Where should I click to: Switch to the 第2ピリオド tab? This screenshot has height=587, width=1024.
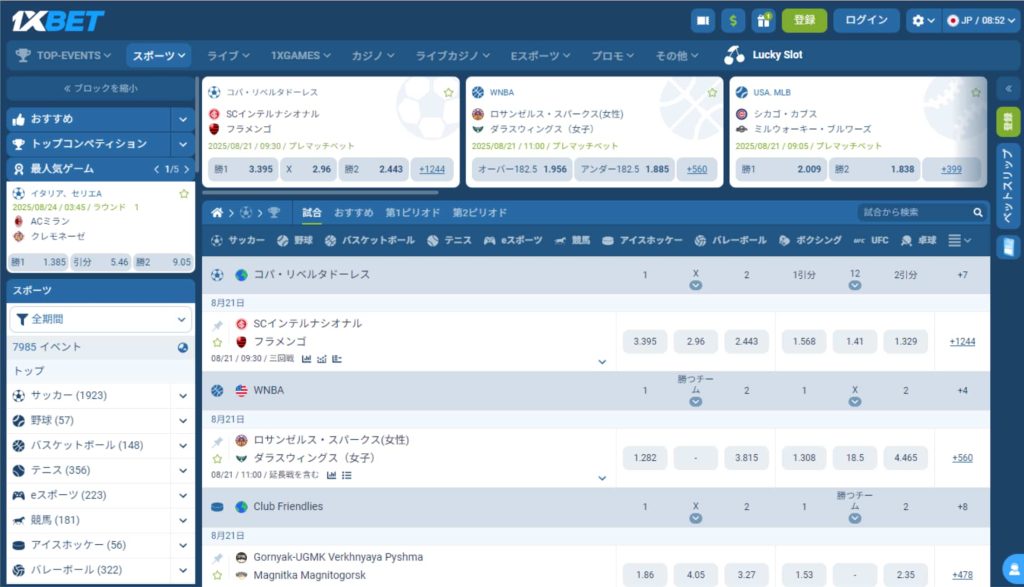pos(479,212)
